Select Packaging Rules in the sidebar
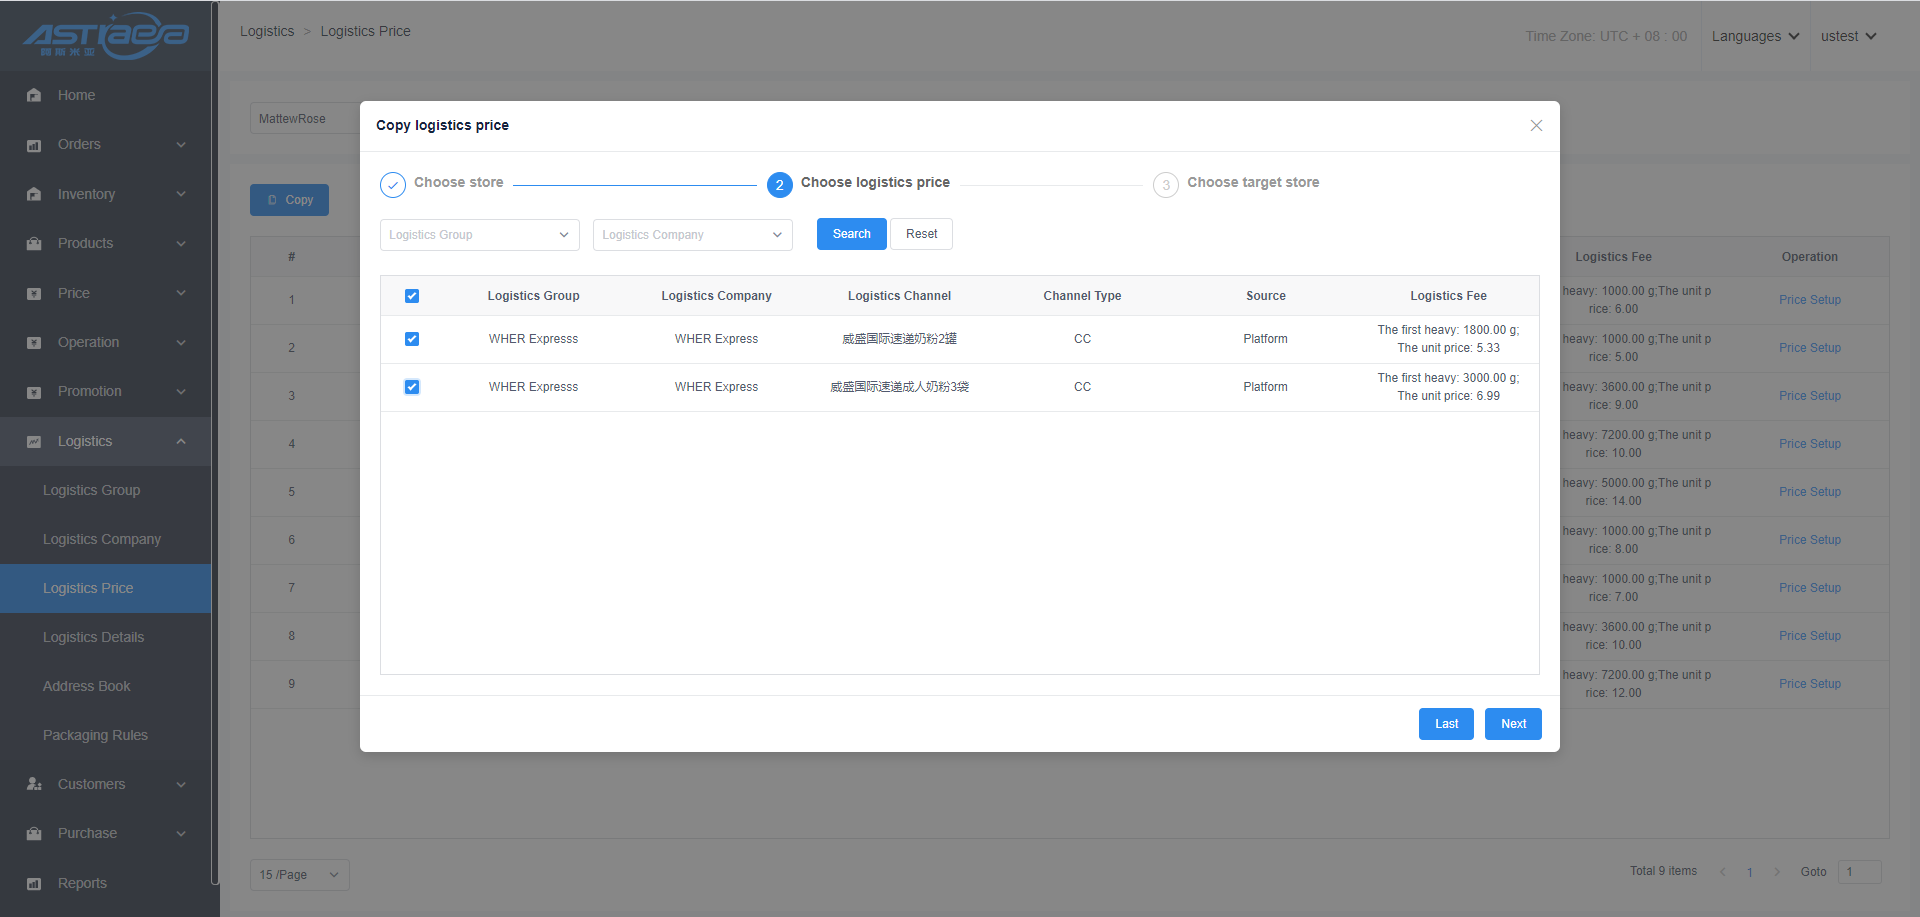 95,735
